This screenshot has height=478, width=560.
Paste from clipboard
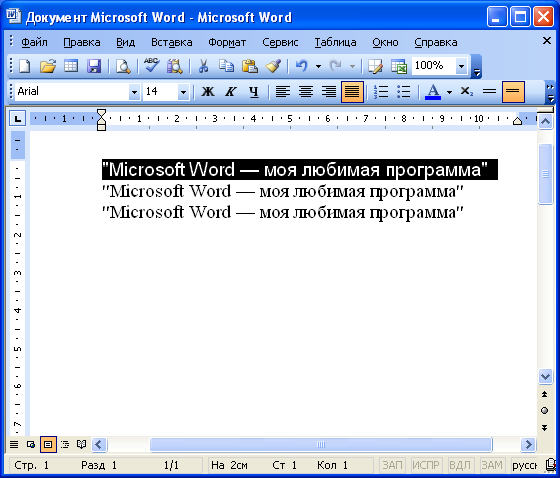(x=250, y=66)
